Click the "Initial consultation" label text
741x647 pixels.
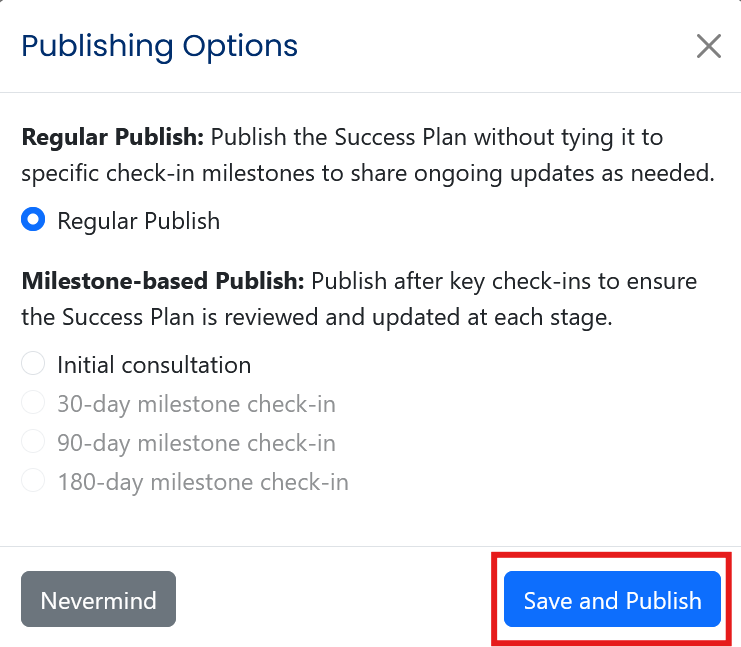pos(154,365)
